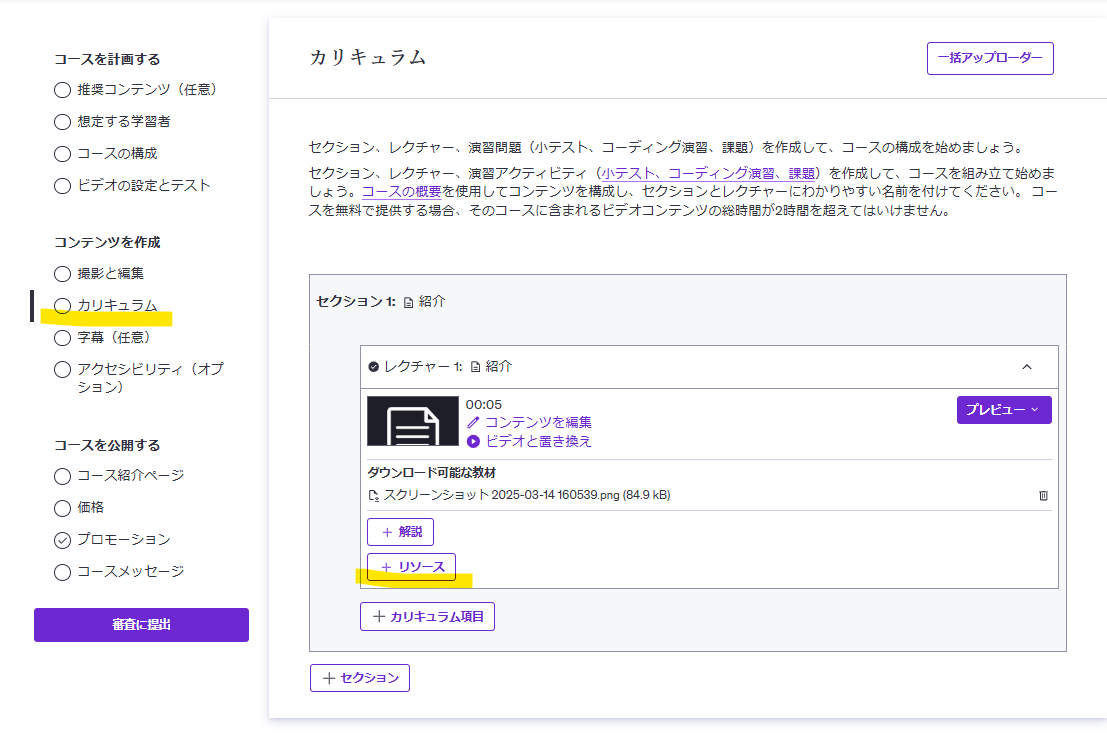Click the play icon beside ビデオと置き換え

473,441
